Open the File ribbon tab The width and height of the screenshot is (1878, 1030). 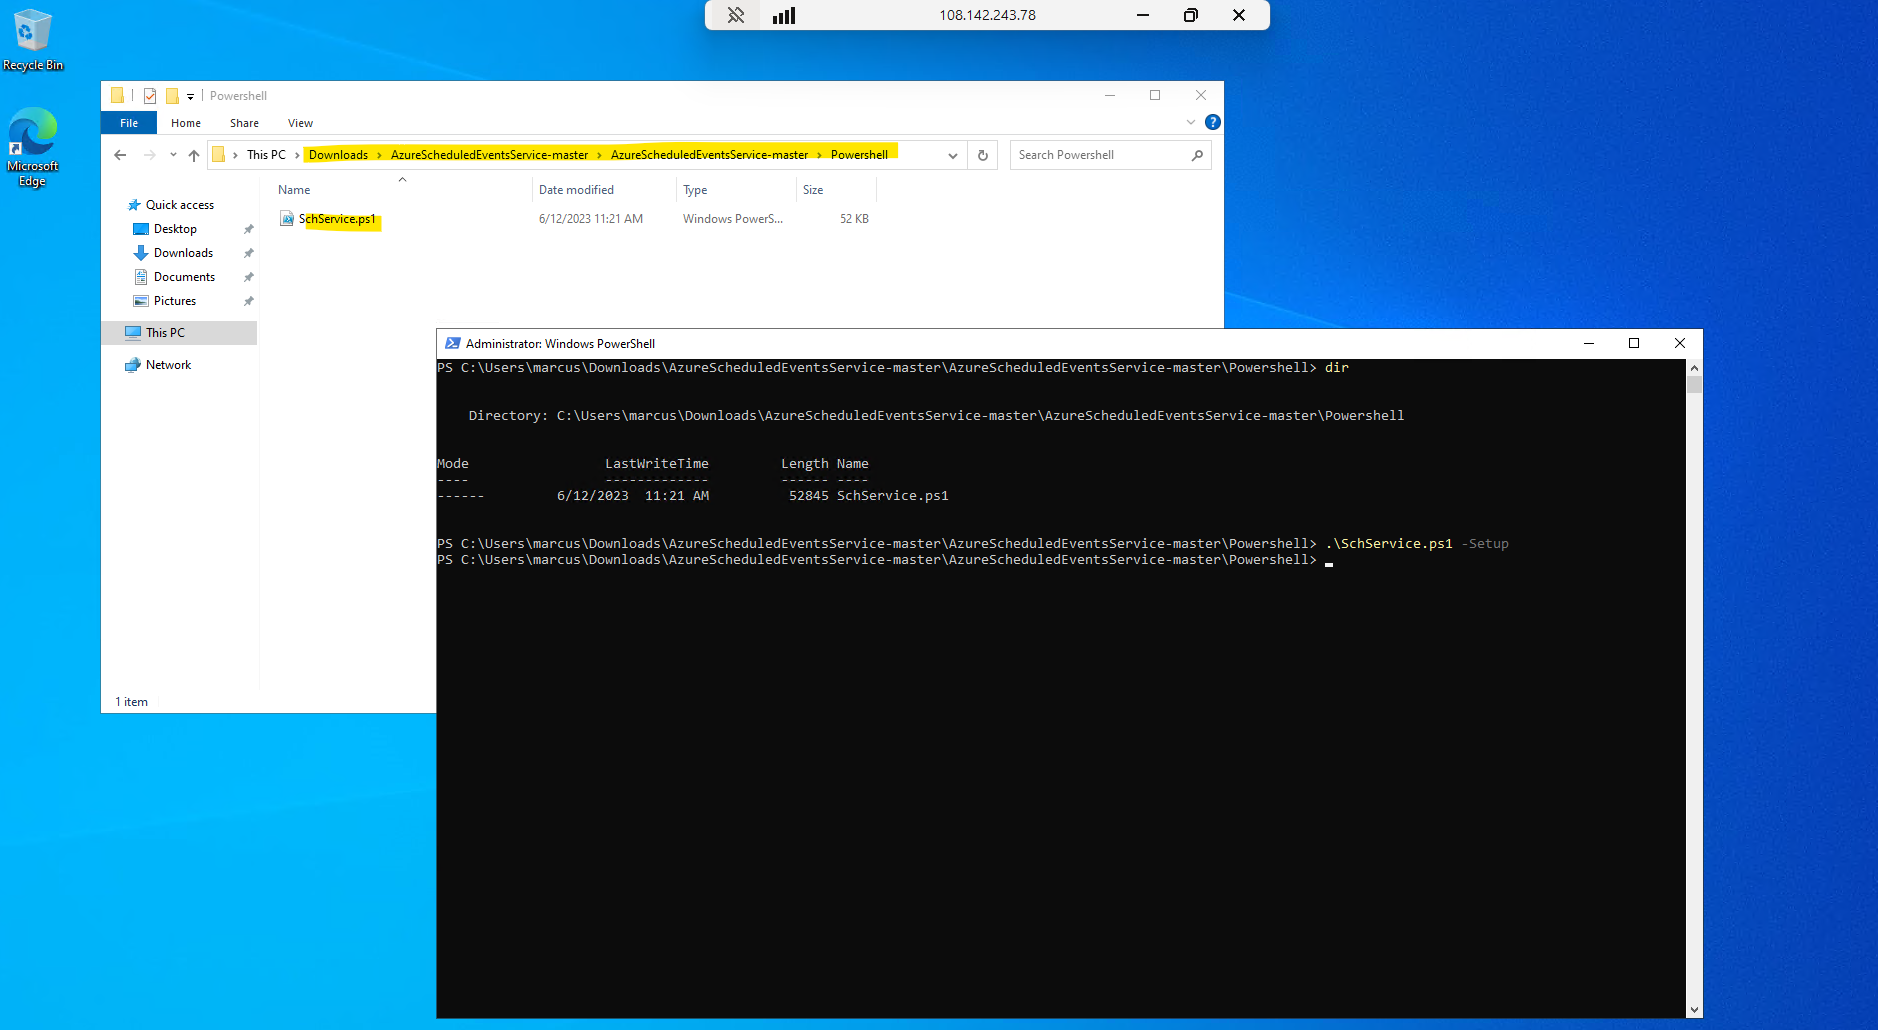click(x=129, y=123)
